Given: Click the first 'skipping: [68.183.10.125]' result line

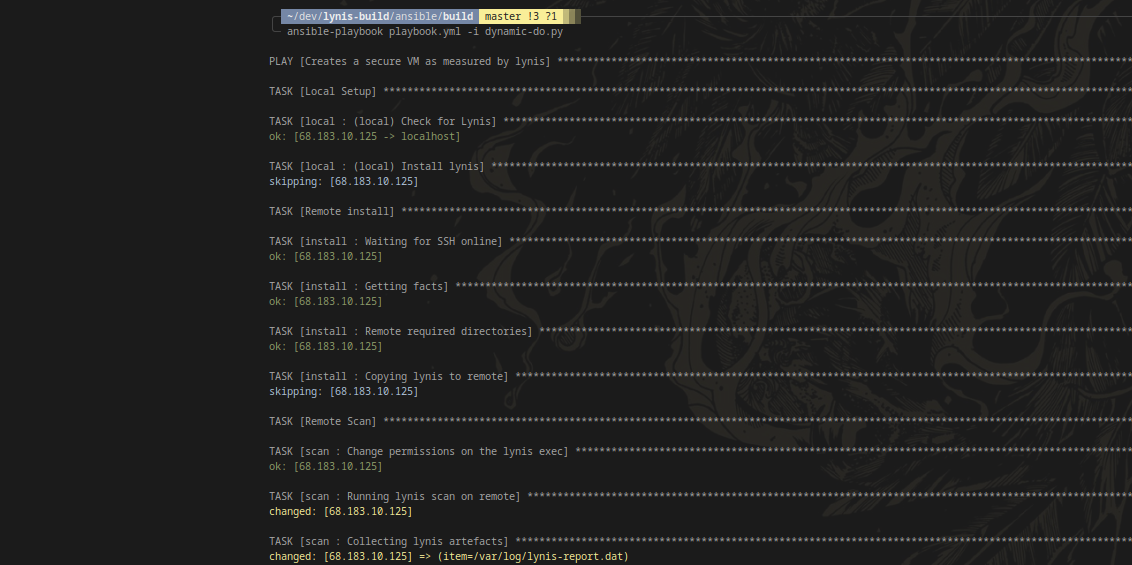Looking at the screenshot, I should tap(344, 182).
